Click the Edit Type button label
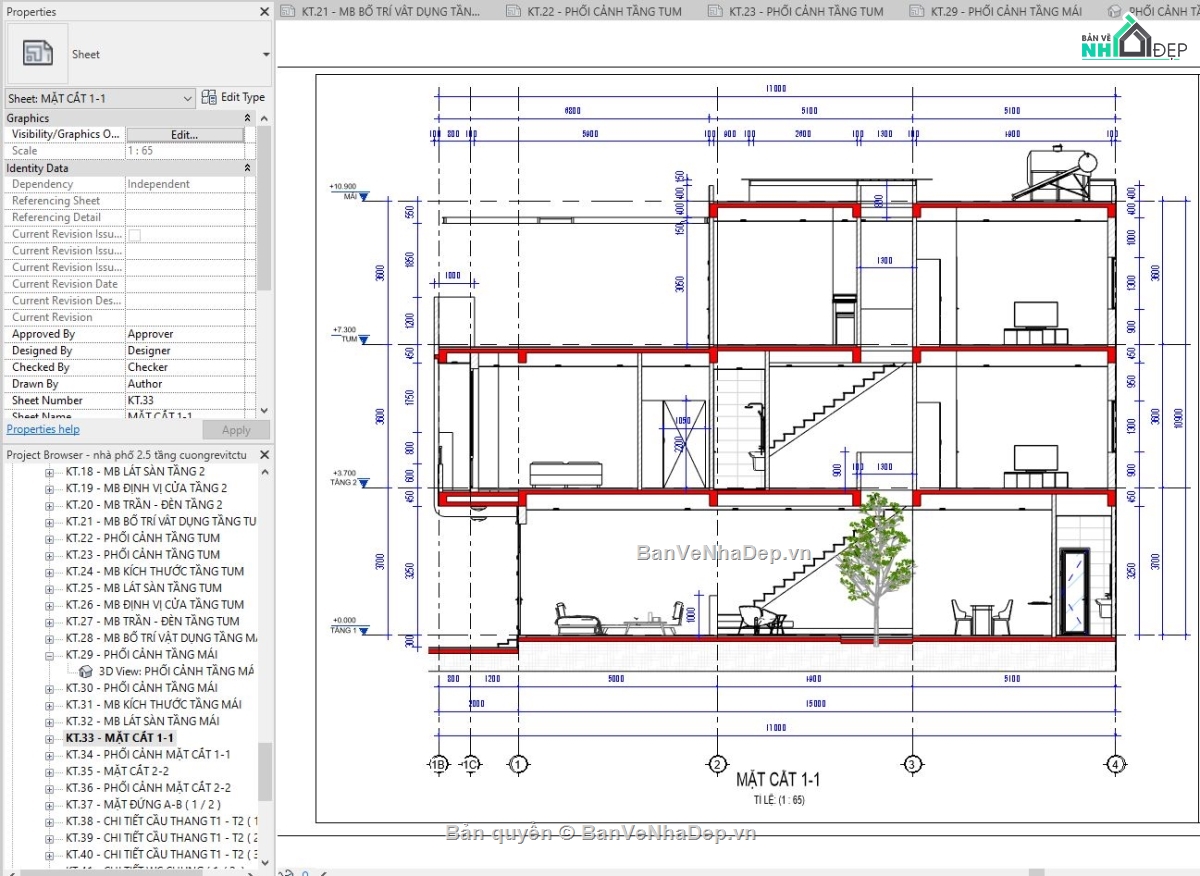Image resolution: width=1200 pixels, height=876 pixels. (x=243, y=97)
